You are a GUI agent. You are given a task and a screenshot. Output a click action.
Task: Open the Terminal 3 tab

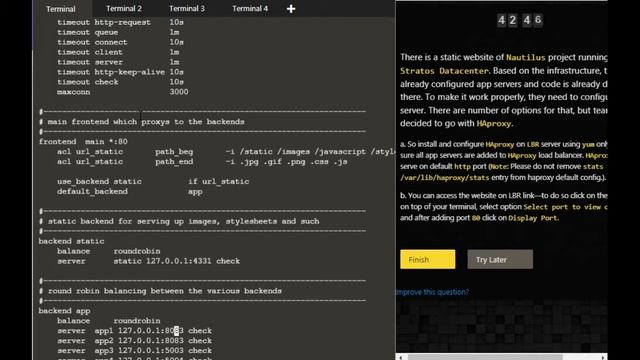coord(187,9)
